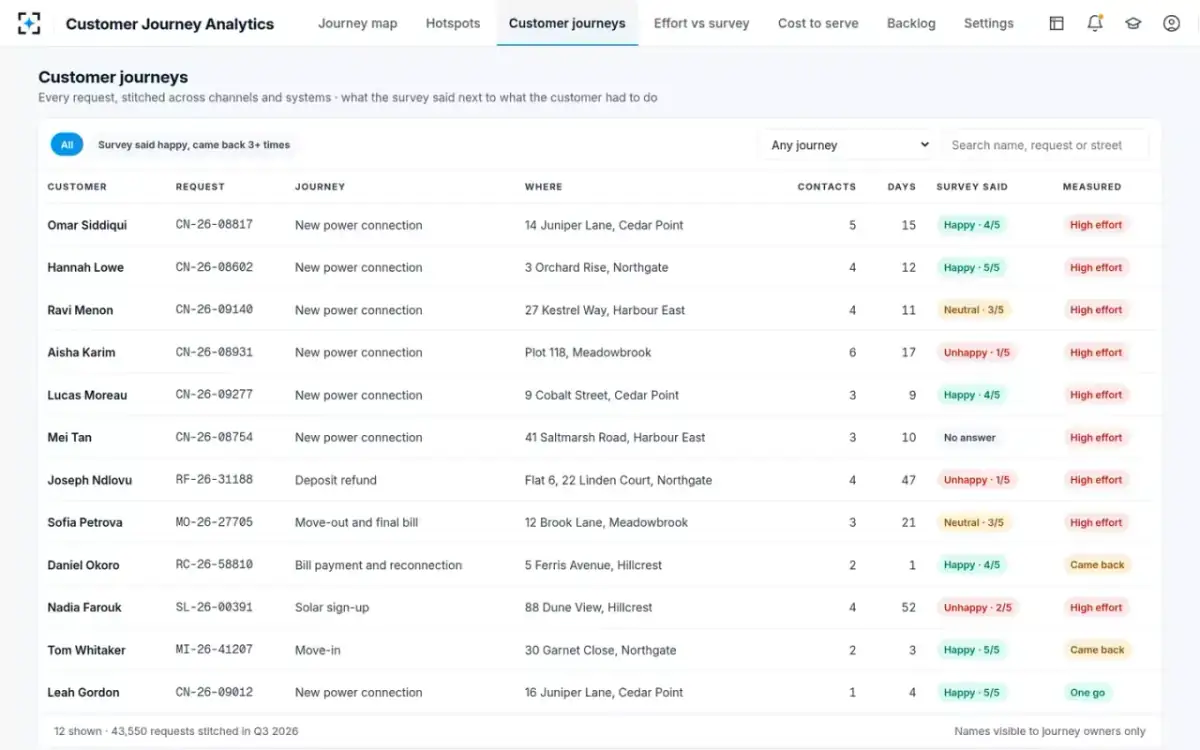Image resolution: width=1200 pixels, height=750 pixels.
Task: Click the '12 shown · 43,550 requests' footer text
Action: pyautogui.click(x=176, y=731)
